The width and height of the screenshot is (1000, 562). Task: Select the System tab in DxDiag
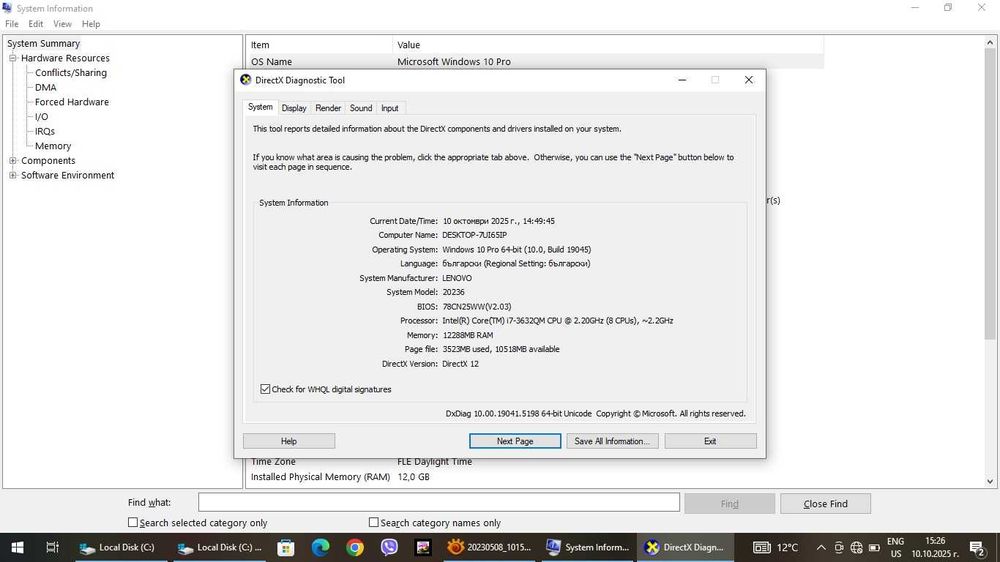click(x=260, y=107)
